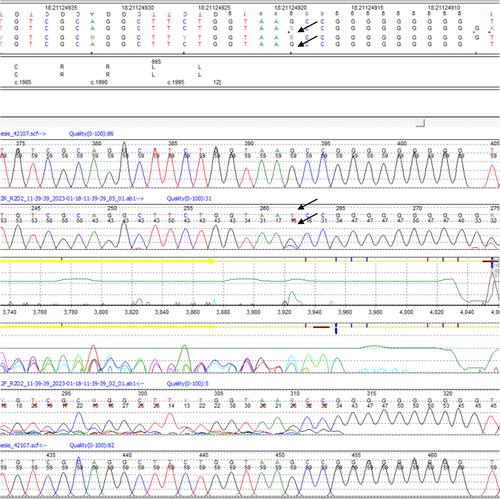Click base position 400 in the top reference trace
500x499 pixels.
click(402, 143)
